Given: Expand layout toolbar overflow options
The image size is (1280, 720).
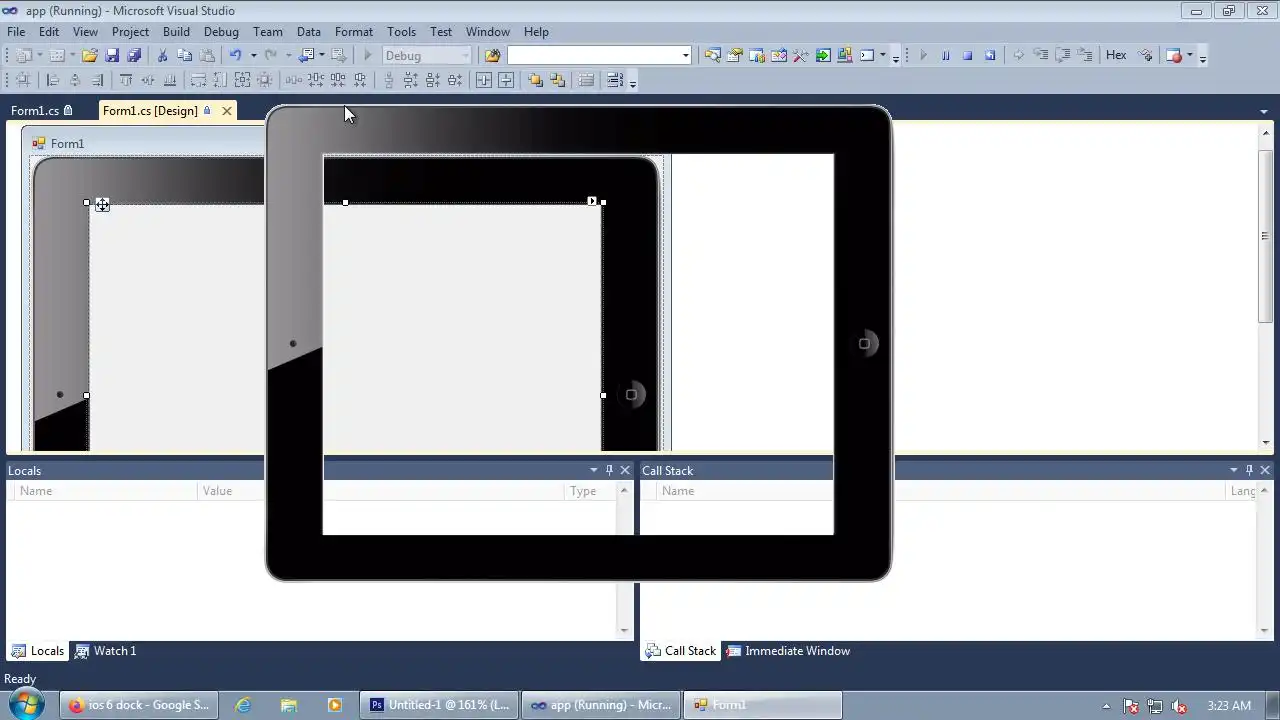Looking at the screenshot, I should point(632,82).
